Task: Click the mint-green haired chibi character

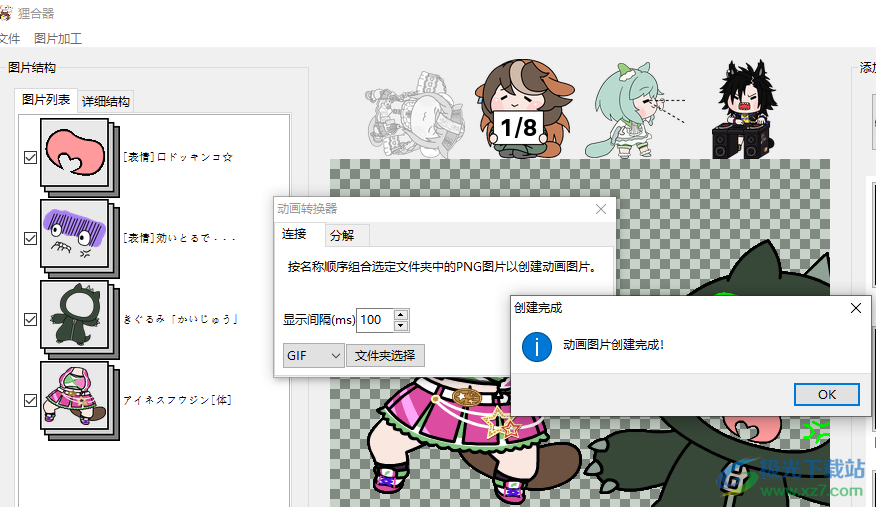Action: click(x=634, y=109)
